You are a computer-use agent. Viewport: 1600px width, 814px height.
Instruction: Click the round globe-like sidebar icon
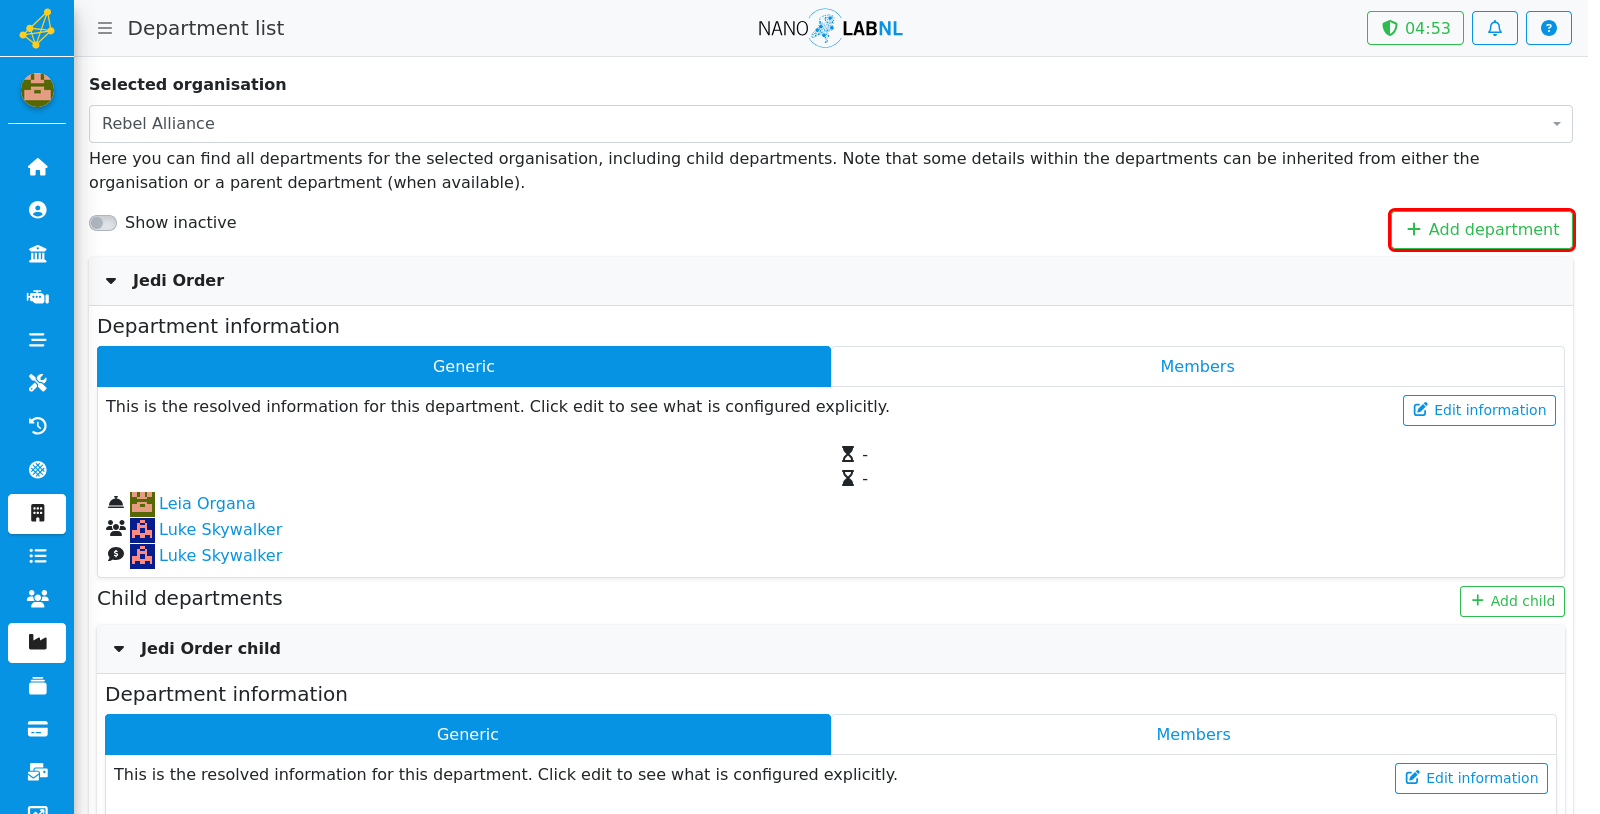[x=37, y=469]
